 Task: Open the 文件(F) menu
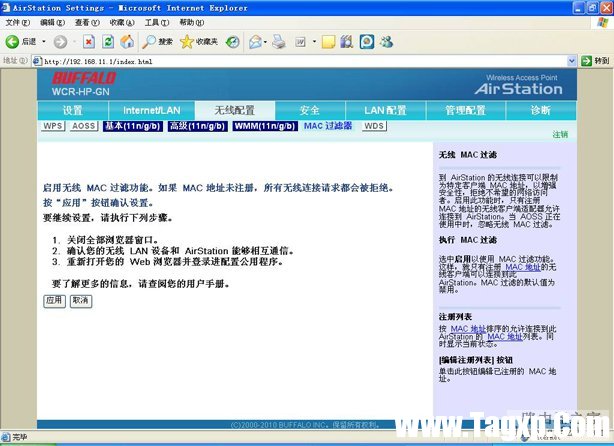pyautogui.click(x=18, y=23)
